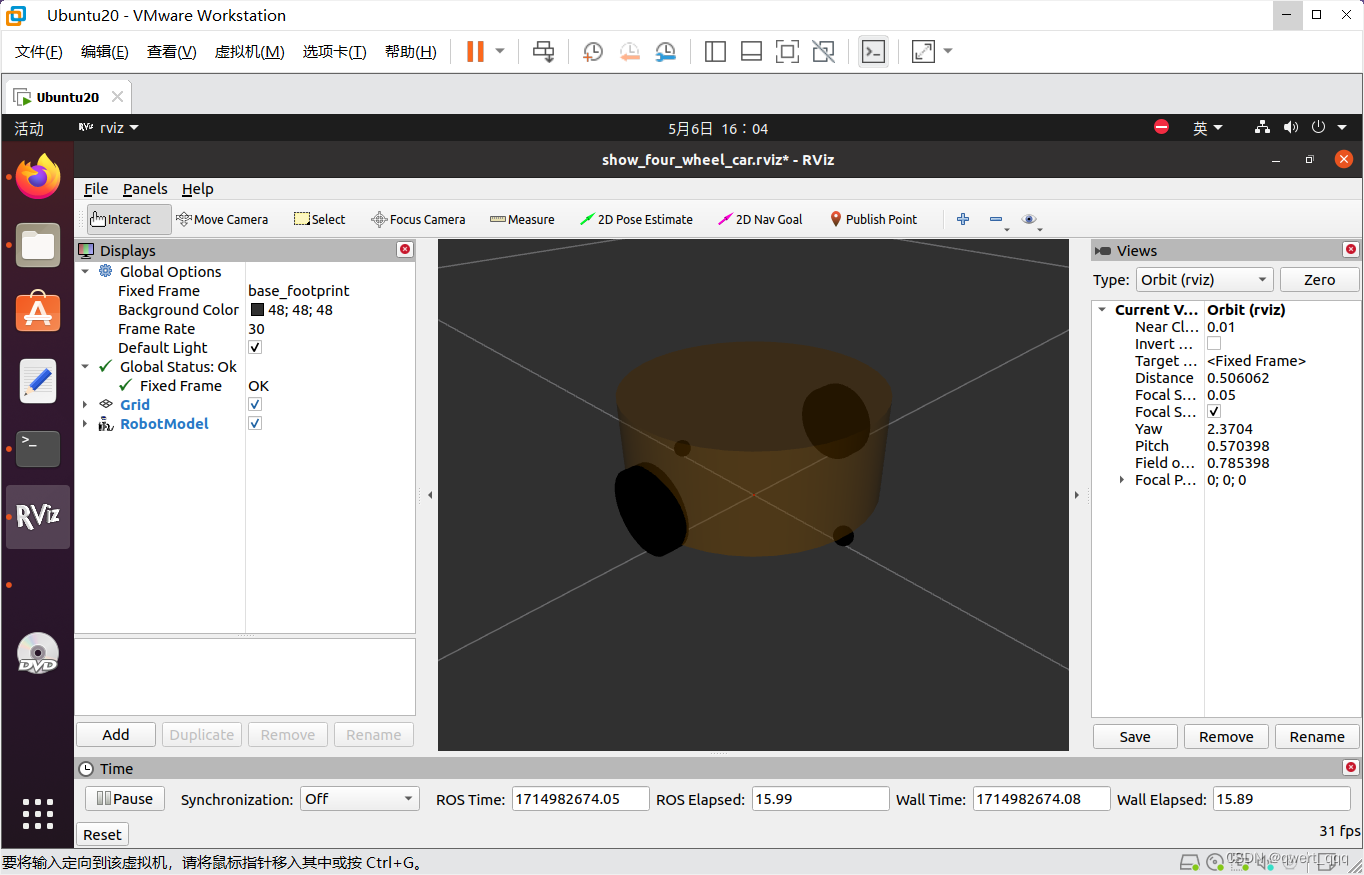Click the Pause time button

(x=125, y=799)
